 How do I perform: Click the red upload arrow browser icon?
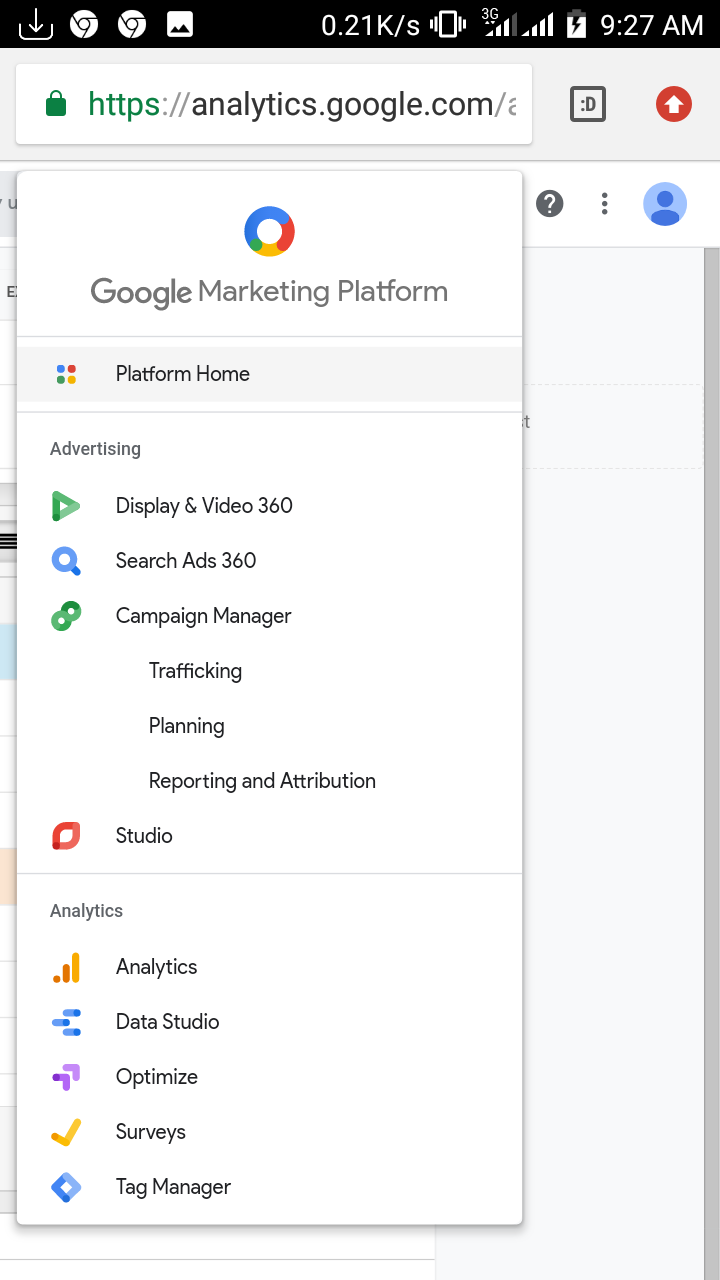674,104
